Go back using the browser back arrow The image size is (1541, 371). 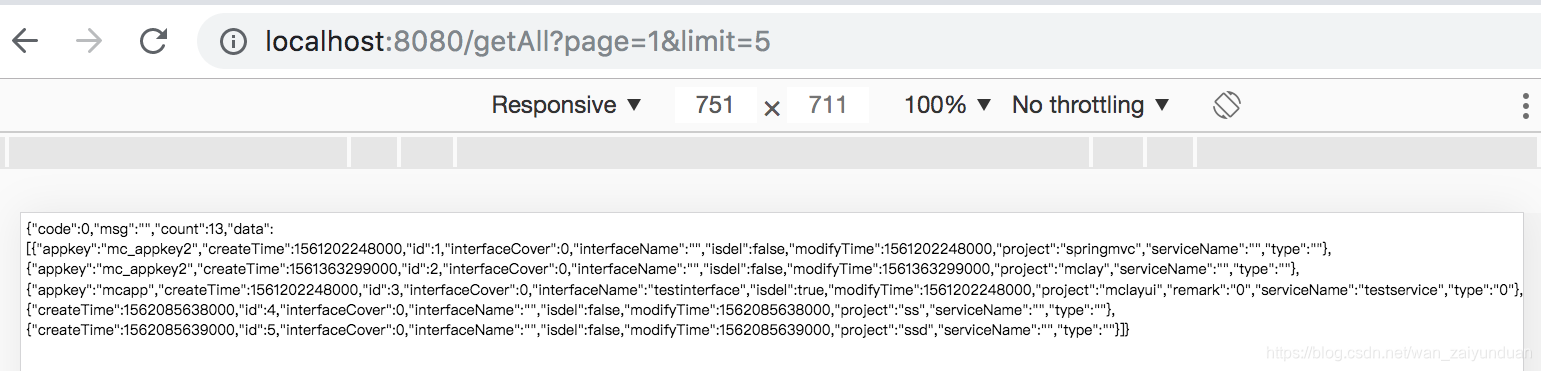coord(25,41)
